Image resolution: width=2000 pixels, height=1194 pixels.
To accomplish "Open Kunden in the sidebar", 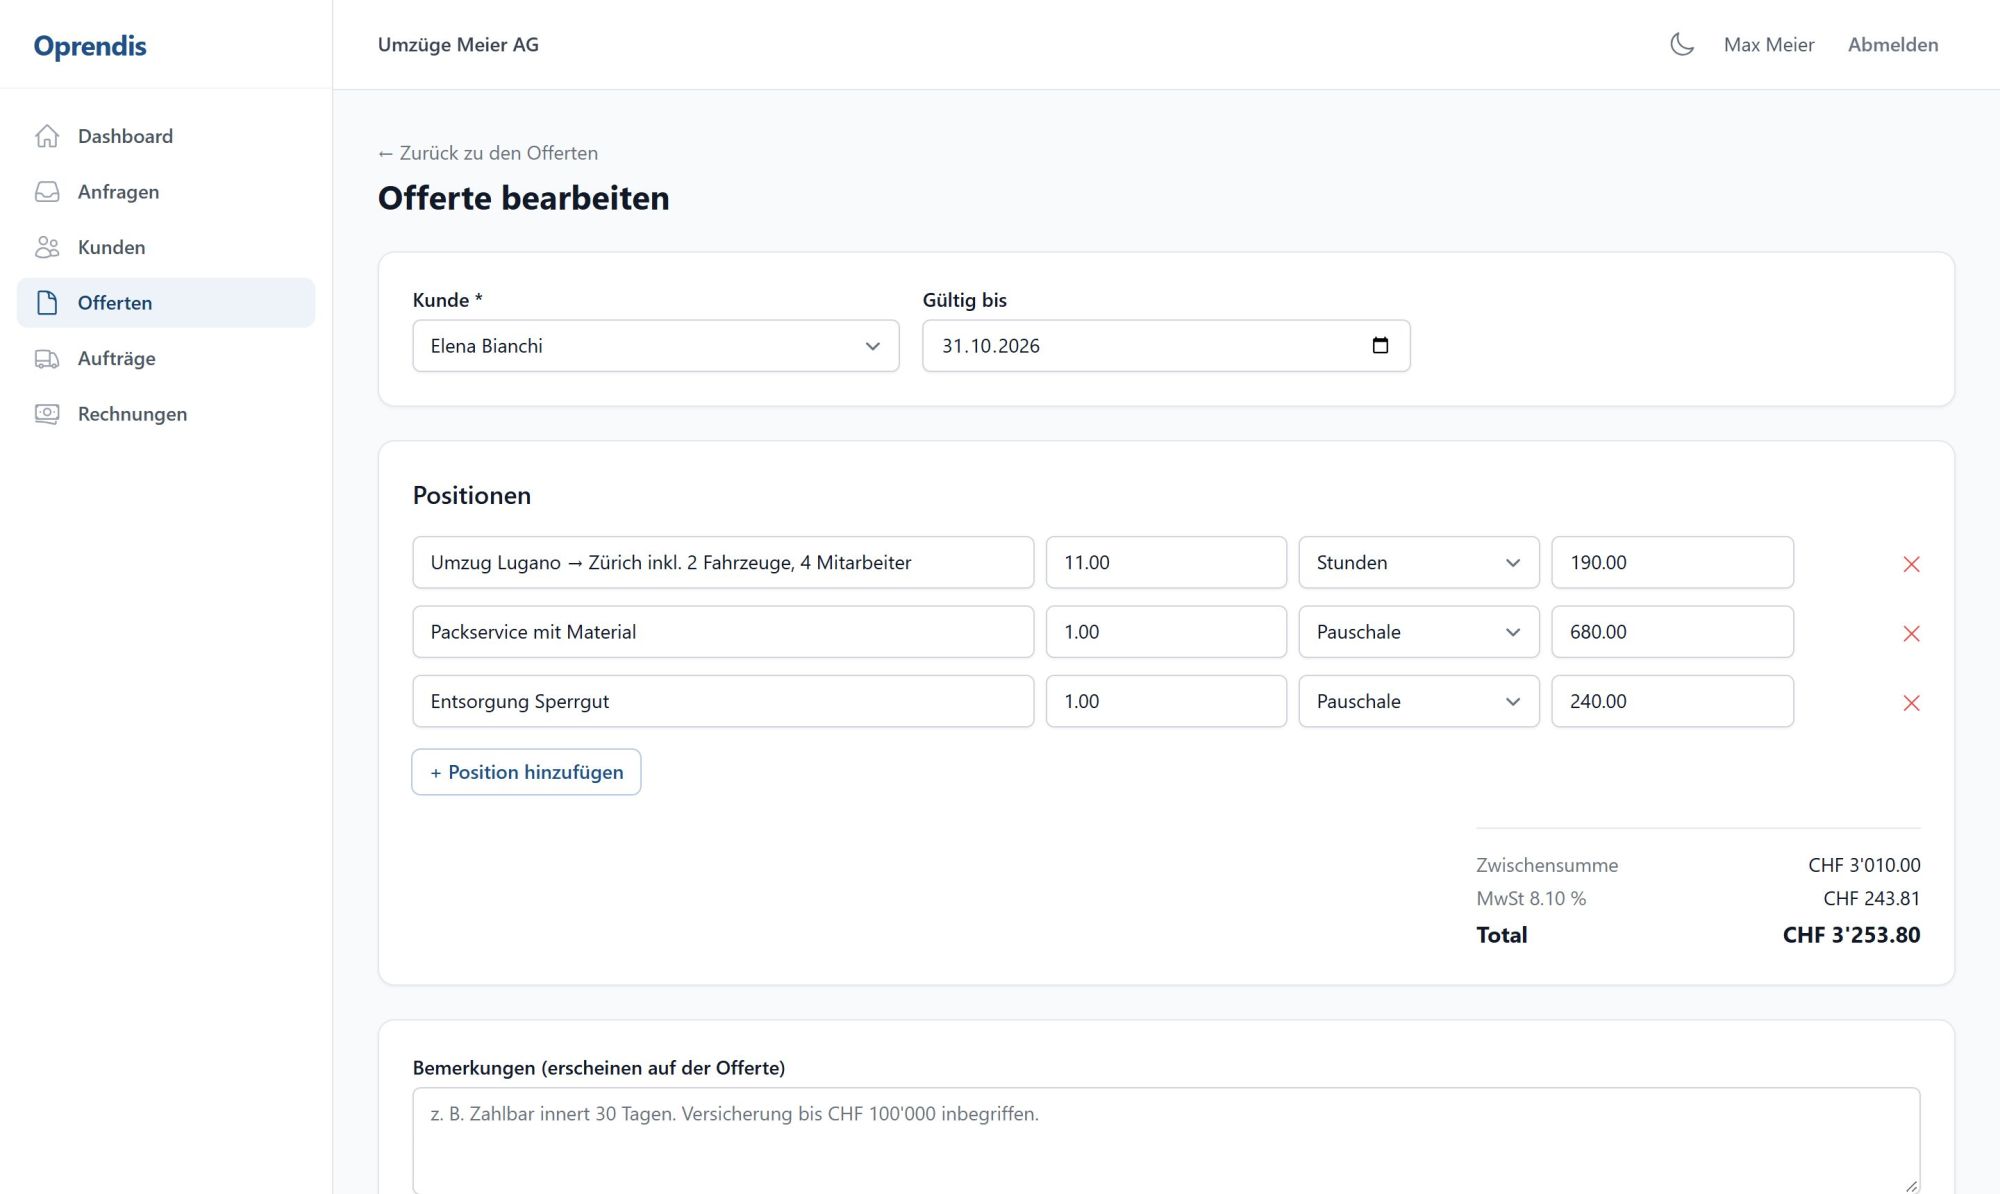I will point(166,247).
